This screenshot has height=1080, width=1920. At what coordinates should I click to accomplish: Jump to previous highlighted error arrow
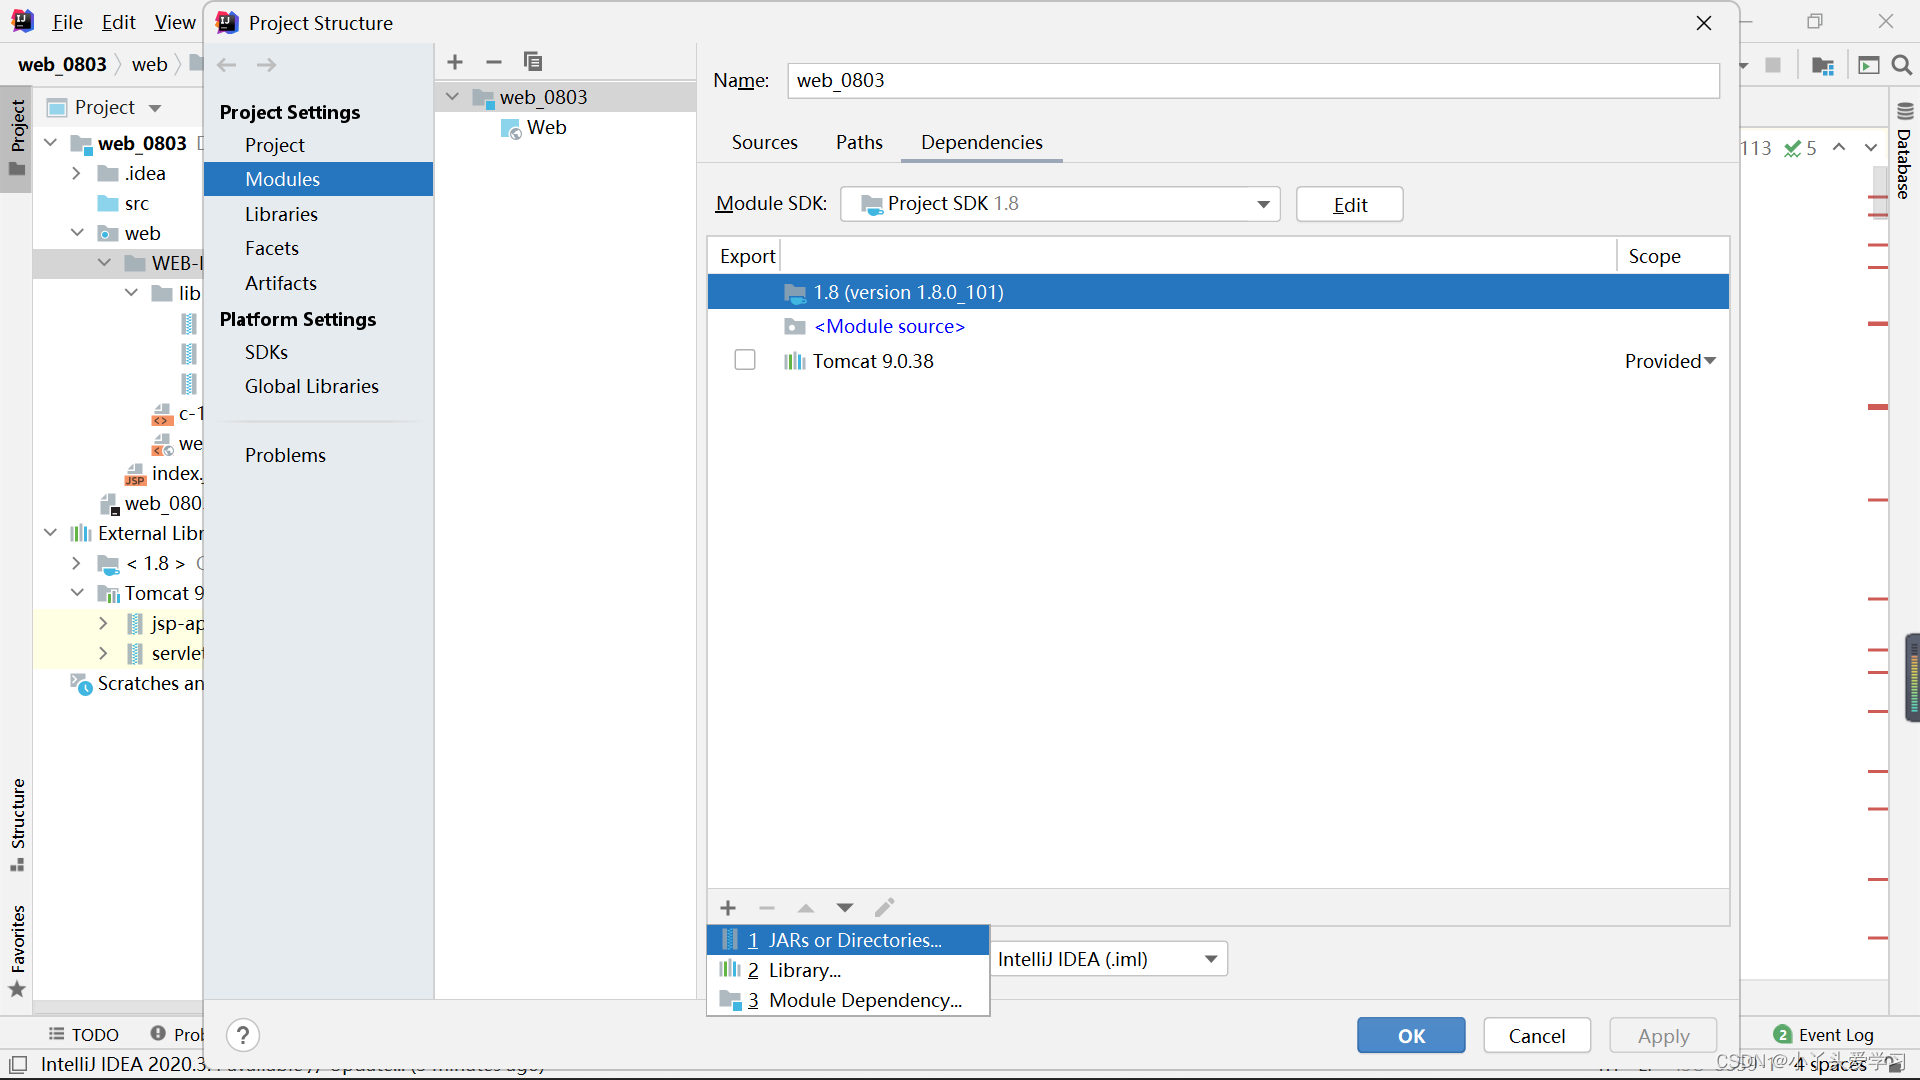(1839, 148)
